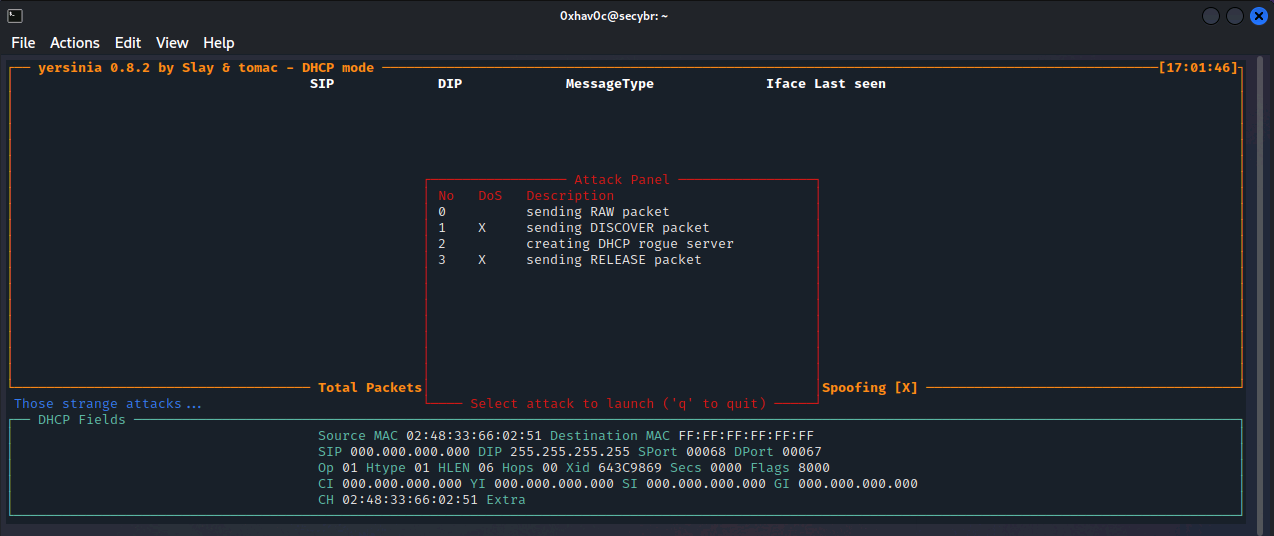
Task: Open the Edit menu
Action: coord(128,43)
